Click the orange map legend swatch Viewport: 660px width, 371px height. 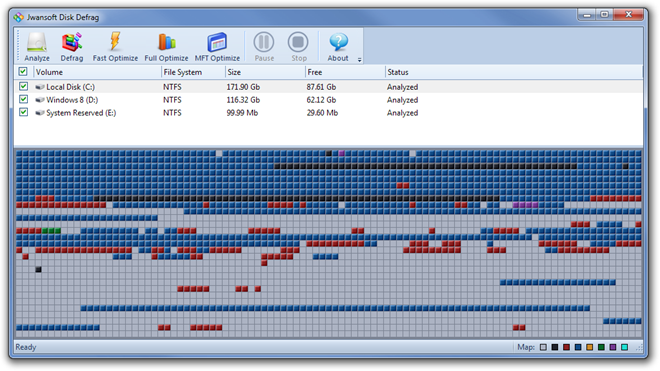590,347
